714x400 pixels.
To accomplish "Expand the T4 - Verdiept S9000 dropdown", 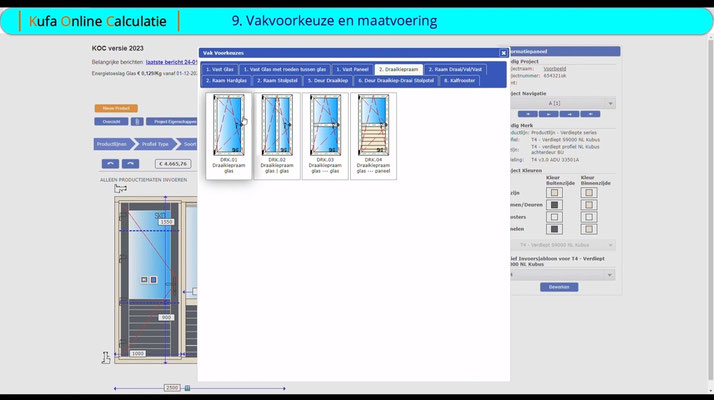I will [x=562, y=245].
